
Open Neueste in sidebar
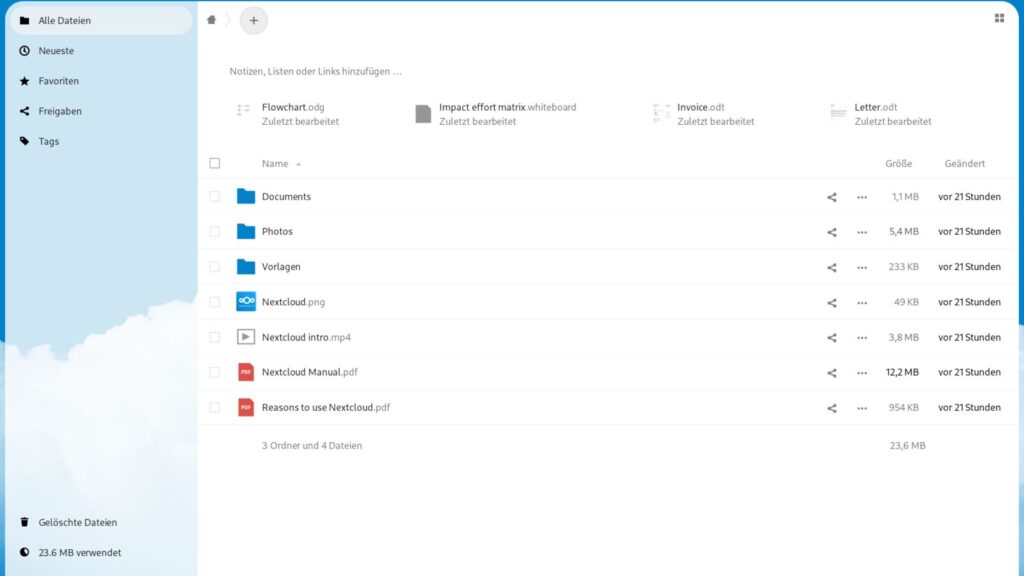click(101, 50)
